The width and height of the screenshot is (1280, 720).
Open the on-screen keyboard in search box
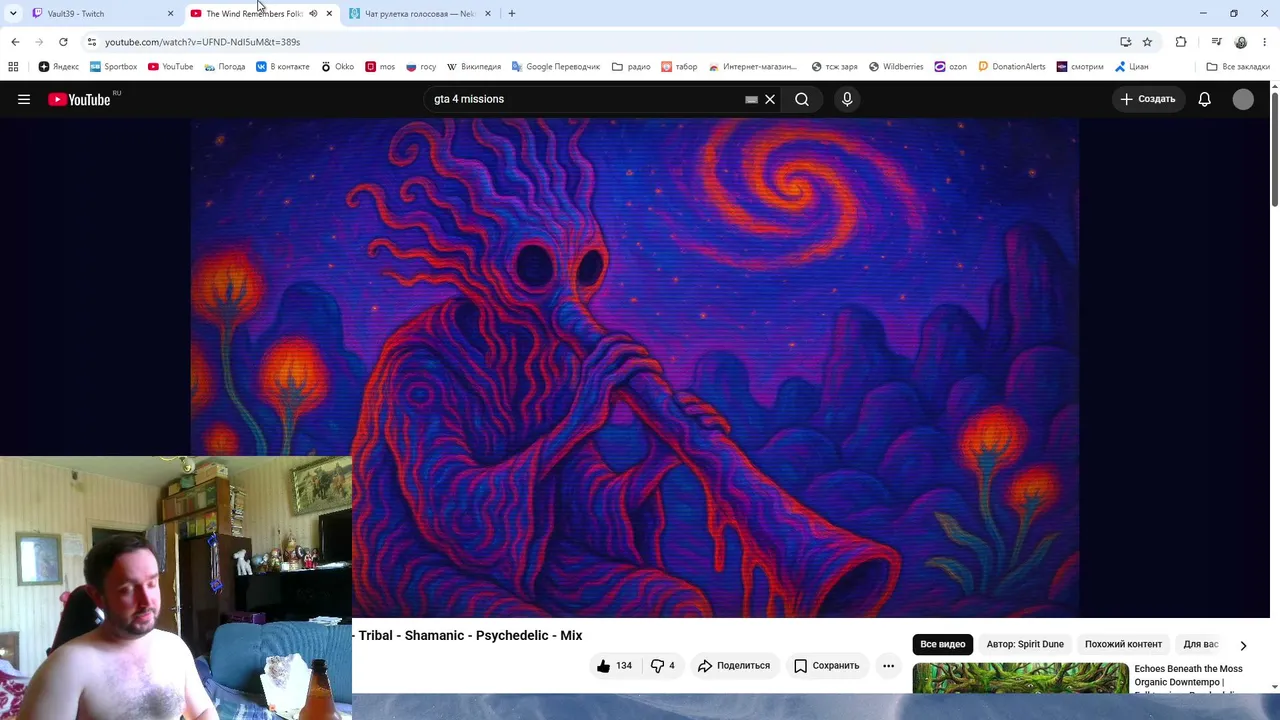[x=751, y=99]
